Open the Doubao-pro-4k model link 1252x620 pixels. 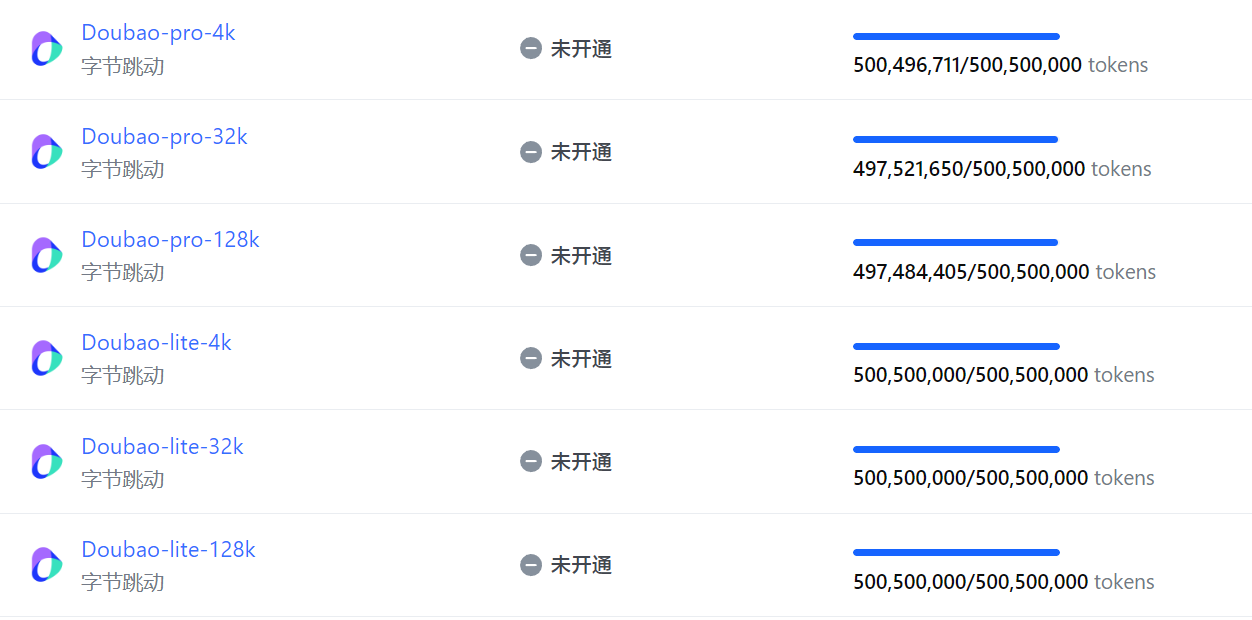pos(158,33)
